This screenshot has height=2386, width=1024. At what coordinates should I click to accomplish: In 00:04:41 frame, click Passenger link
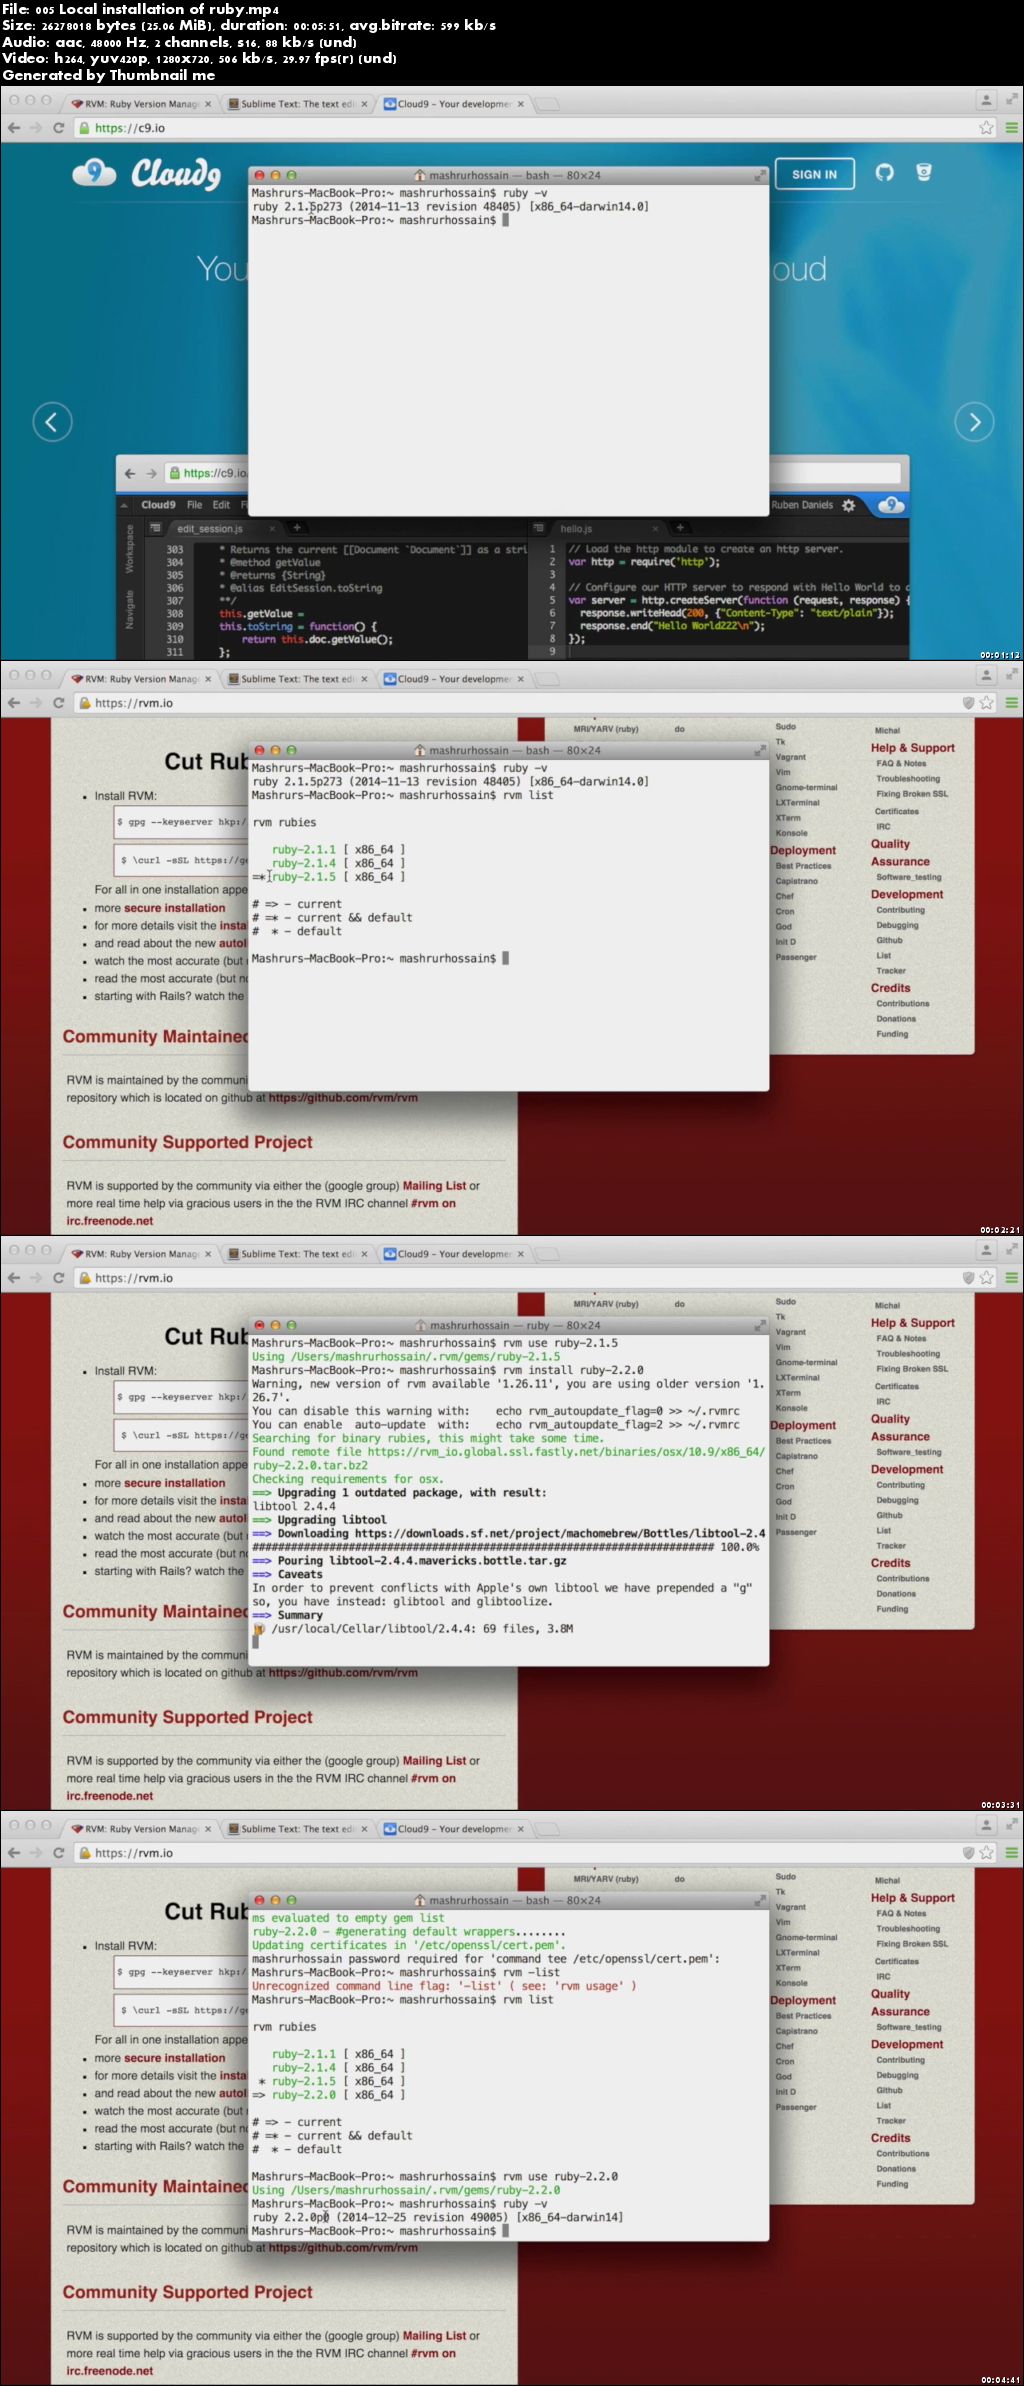pyautogui.click(x=796, y=2107)
